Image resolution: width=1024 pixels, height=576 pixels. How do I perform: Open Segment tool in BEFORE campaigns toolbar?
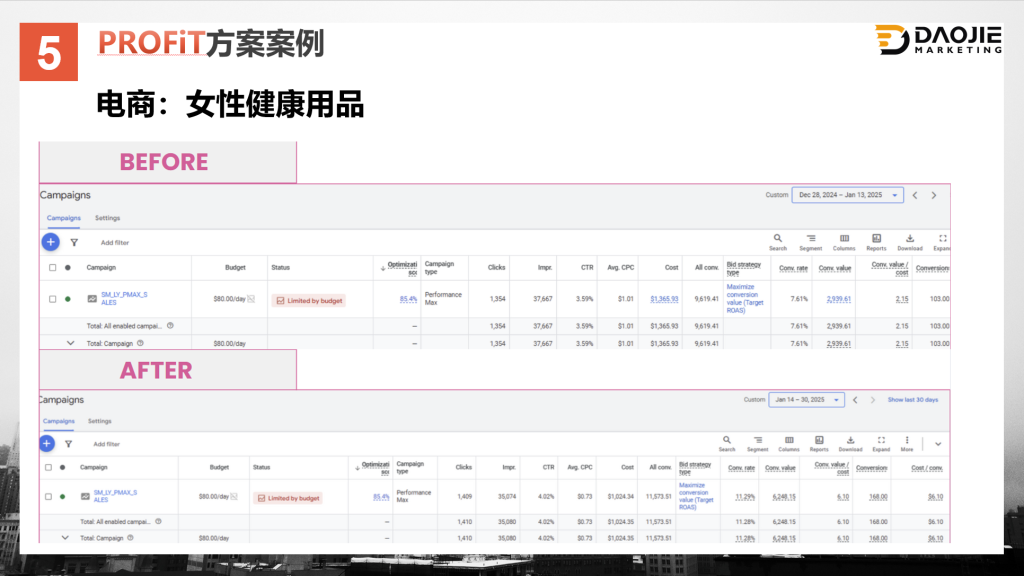tap(810, 242)
